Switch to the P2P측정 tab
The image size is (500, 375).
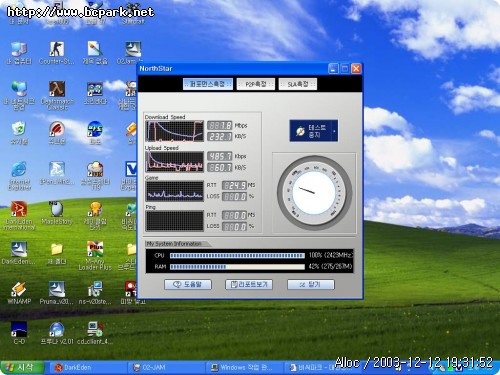pos(256,84)
